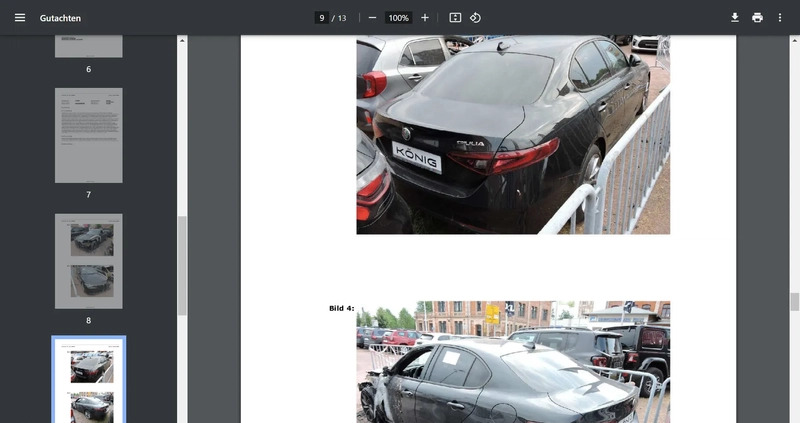The width and height of the screenshot is (800, 423).
Task: Click the page 7 number label
Action: pos(89,194)
